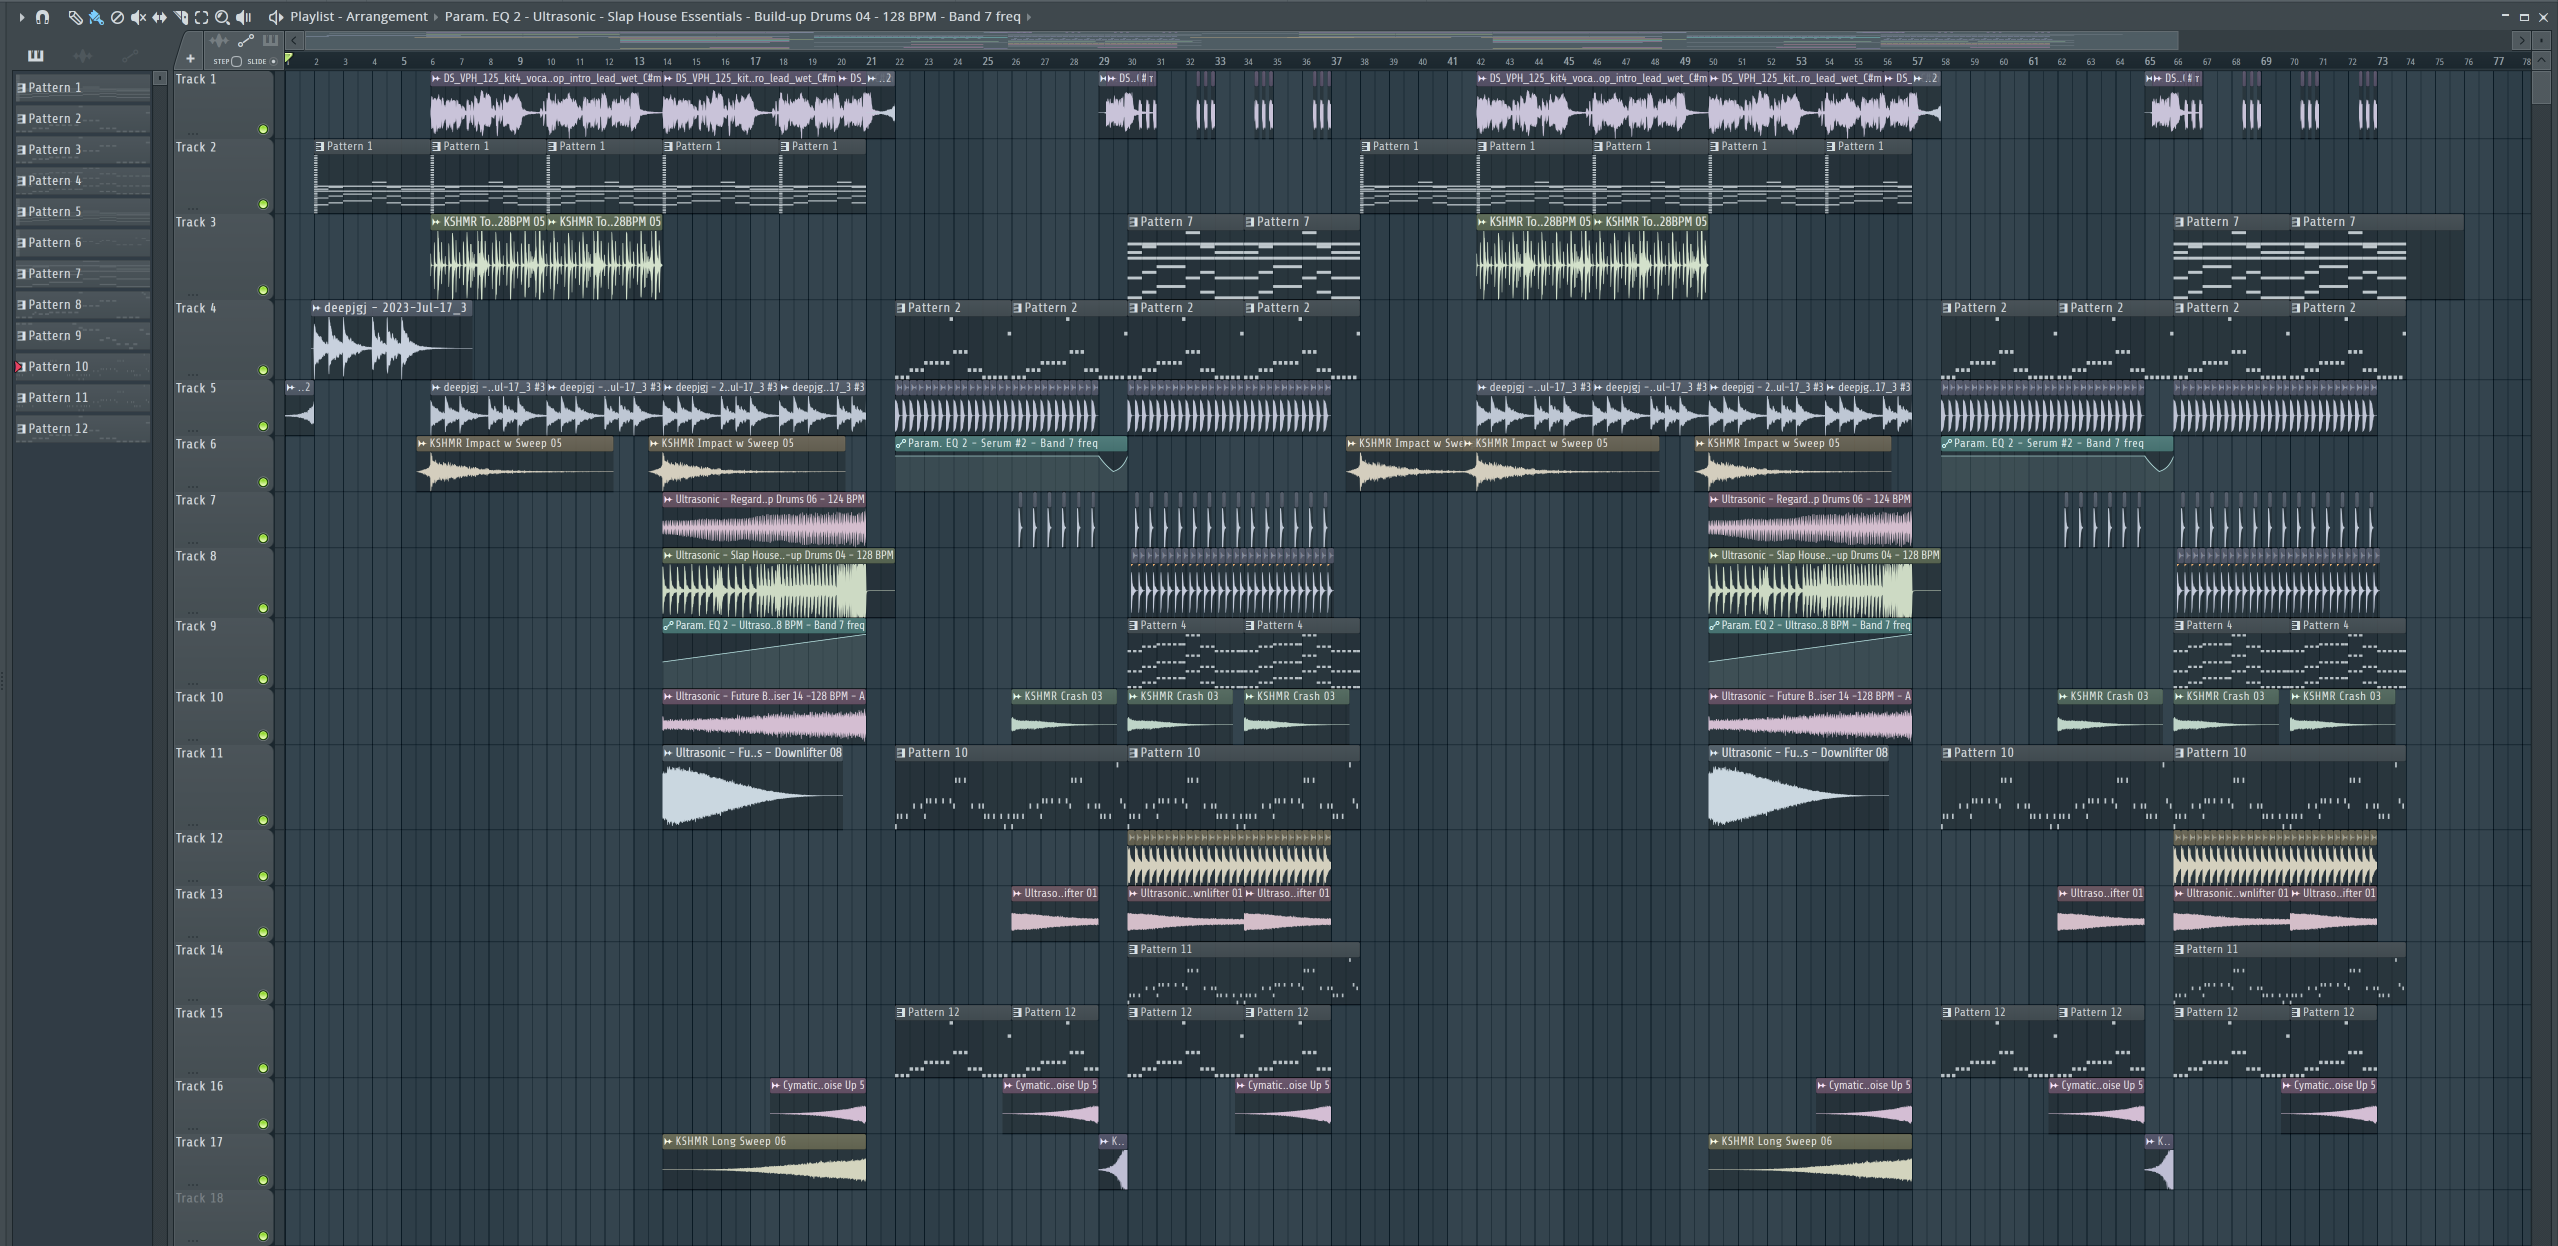
Task: Focus pattern clips in playlist header
Action: pos(270,41)
